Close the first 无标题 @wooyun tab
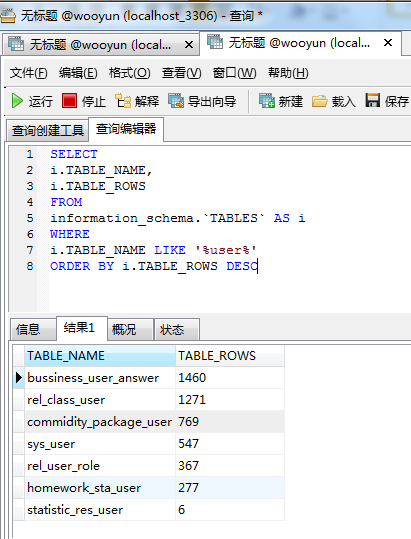 click(x=189, y=45)
